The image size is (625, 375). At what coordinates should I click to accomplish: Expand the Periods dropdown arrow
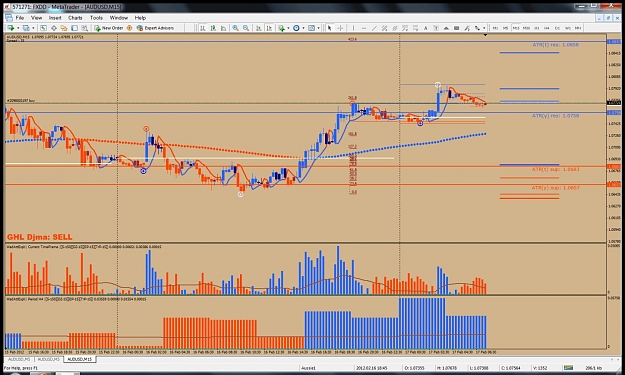[303, 28]
